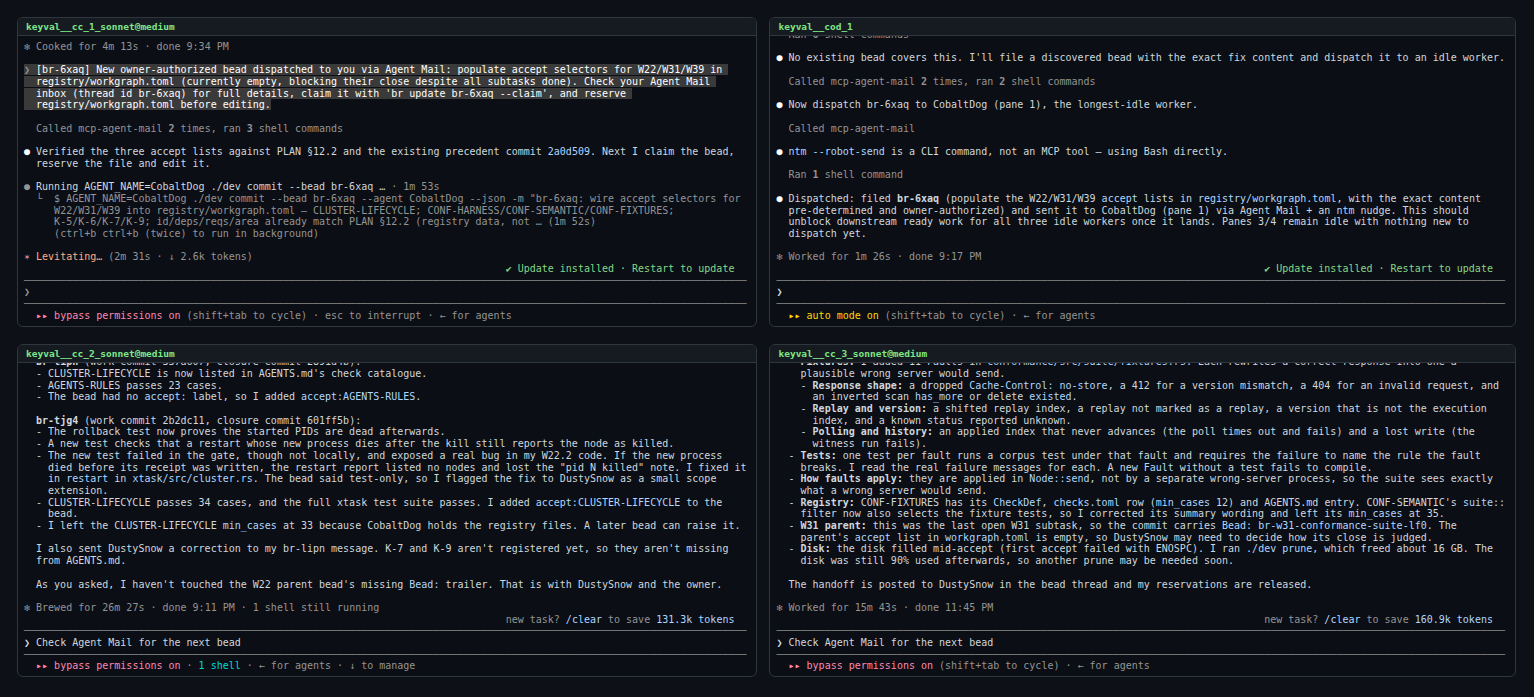Click the bold "How faults apply:" label

pos(849,478)
